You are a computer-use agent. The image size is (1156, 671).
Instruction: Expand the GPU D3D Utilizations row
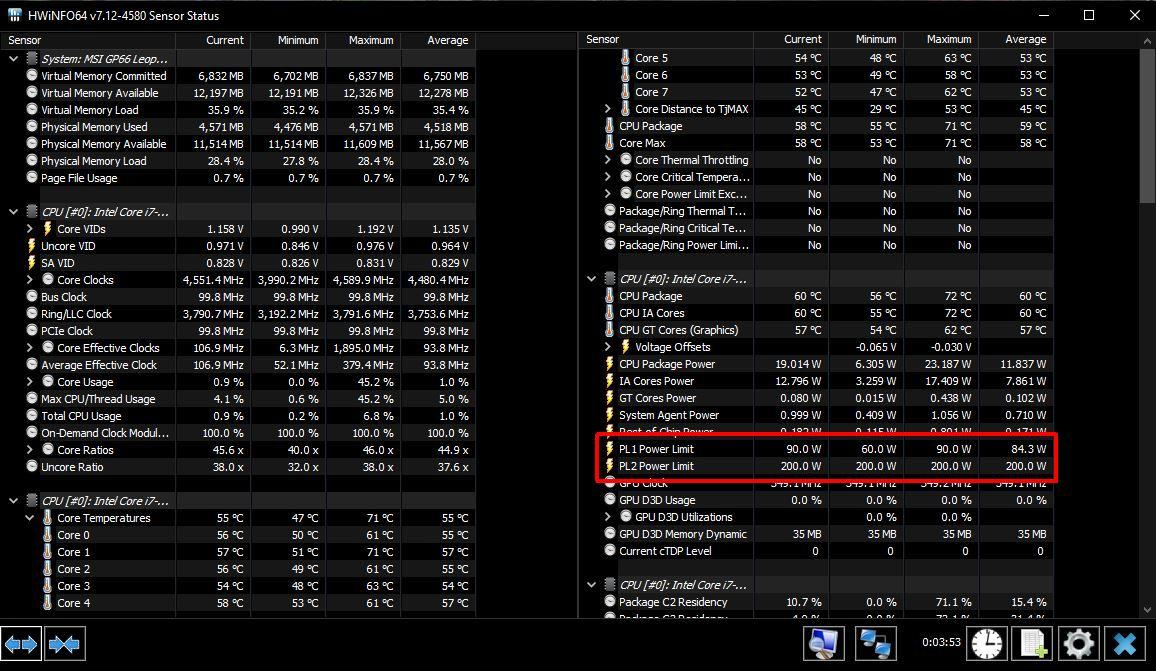pos(607,516)
